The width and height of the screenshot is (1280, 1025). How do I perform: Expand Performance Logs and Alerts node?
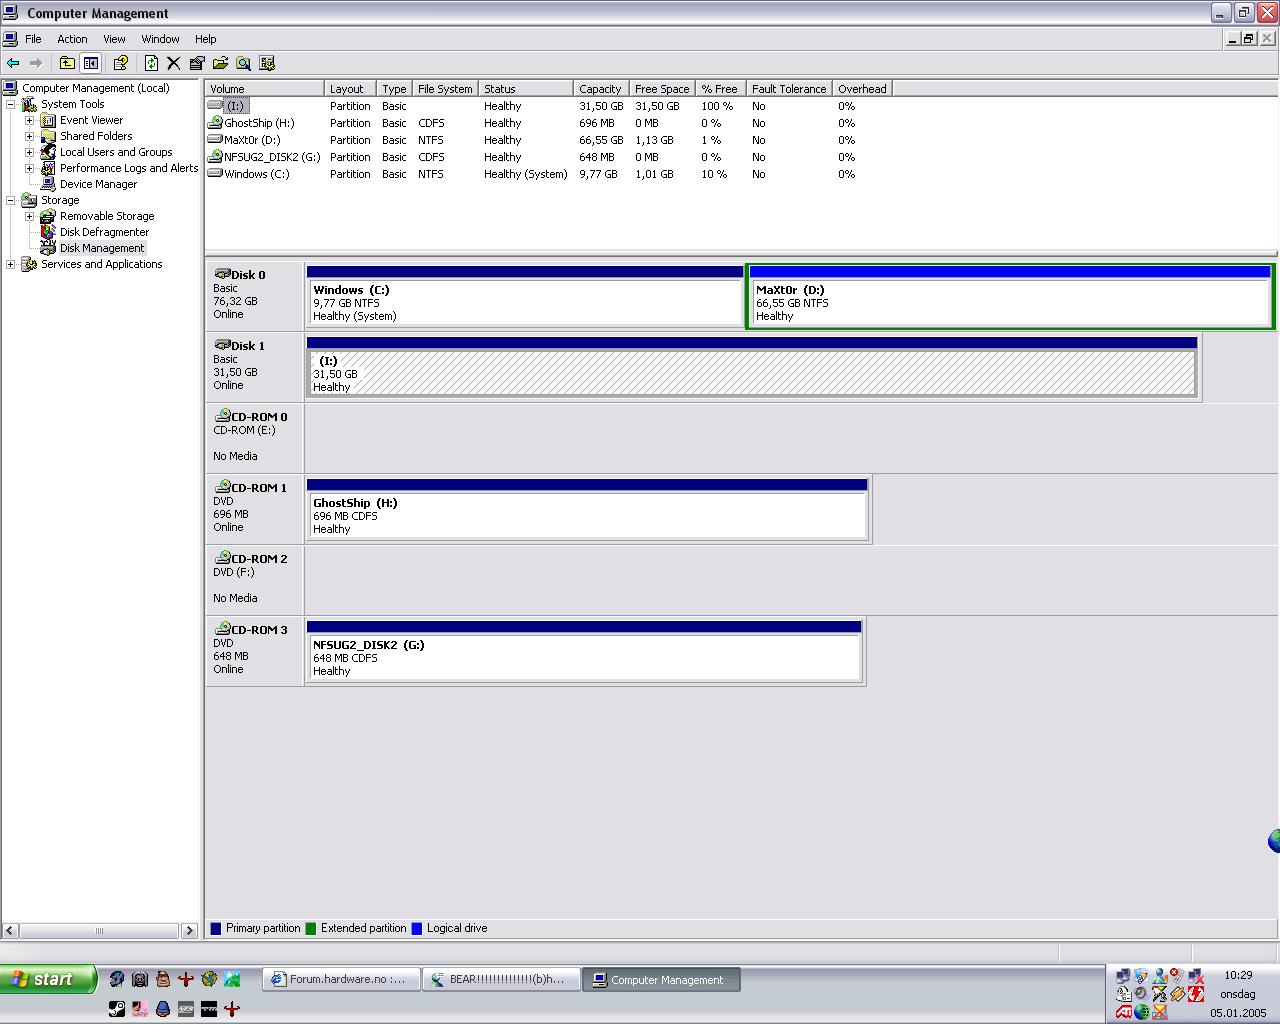click(x=29, y=168)
